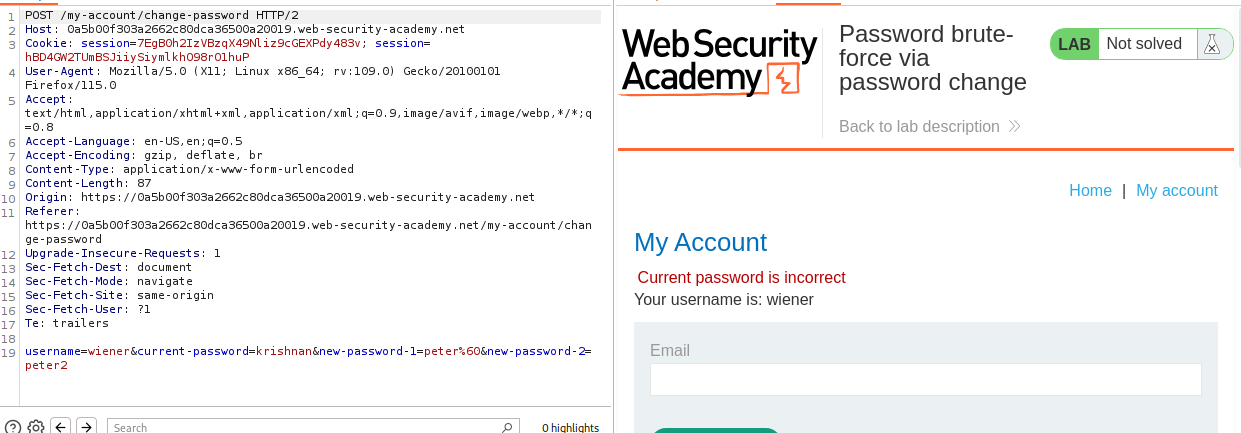This screenshot has height=433, width=1241.
Task: Click the Web Security Academy logo
Action: click(718, 62)
